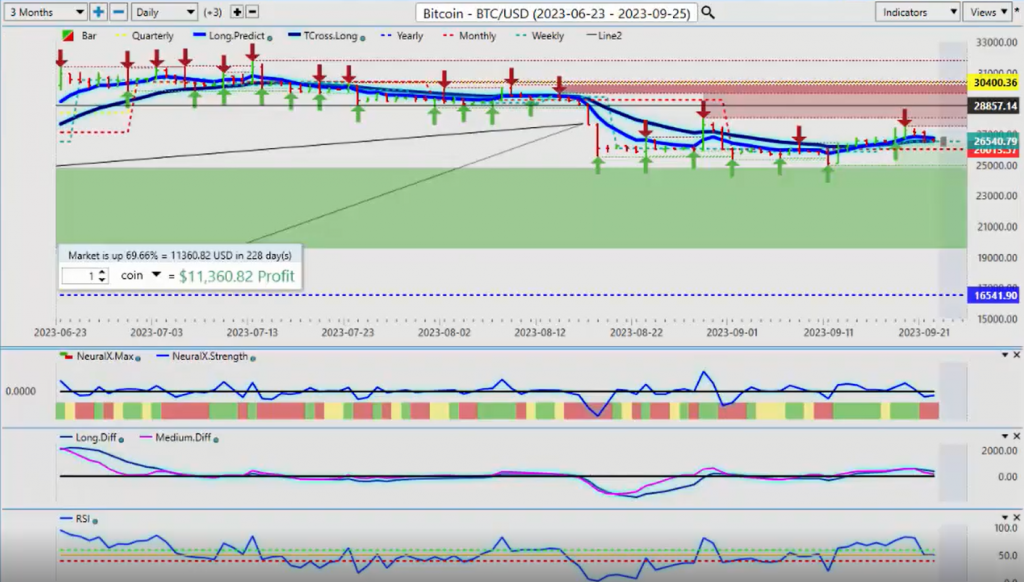1024x582 pixels.
Task: Click the 2023-08-22 date axis label
Action: (636, 332)
